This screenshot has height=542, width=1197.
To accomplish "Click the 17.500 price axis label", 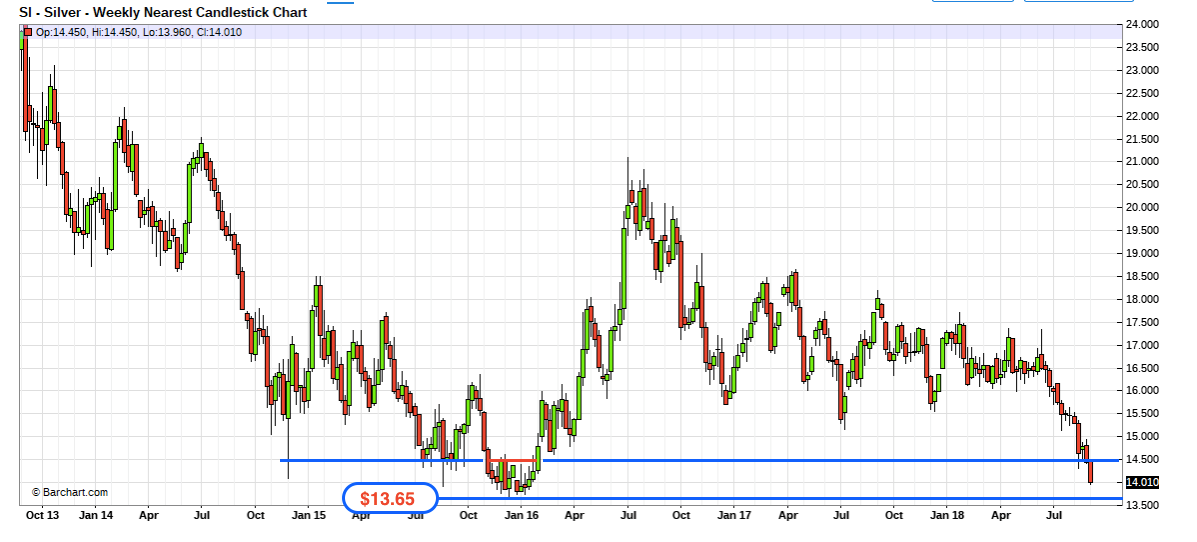I will pyautogui.click(x=1143, y=322).
